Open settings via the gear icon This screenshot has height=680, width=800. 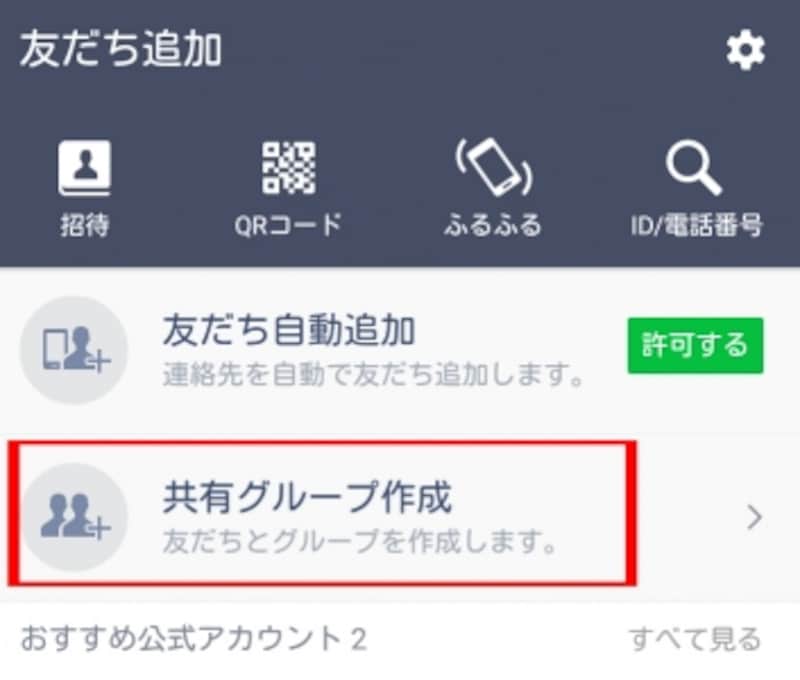(745, 50)
